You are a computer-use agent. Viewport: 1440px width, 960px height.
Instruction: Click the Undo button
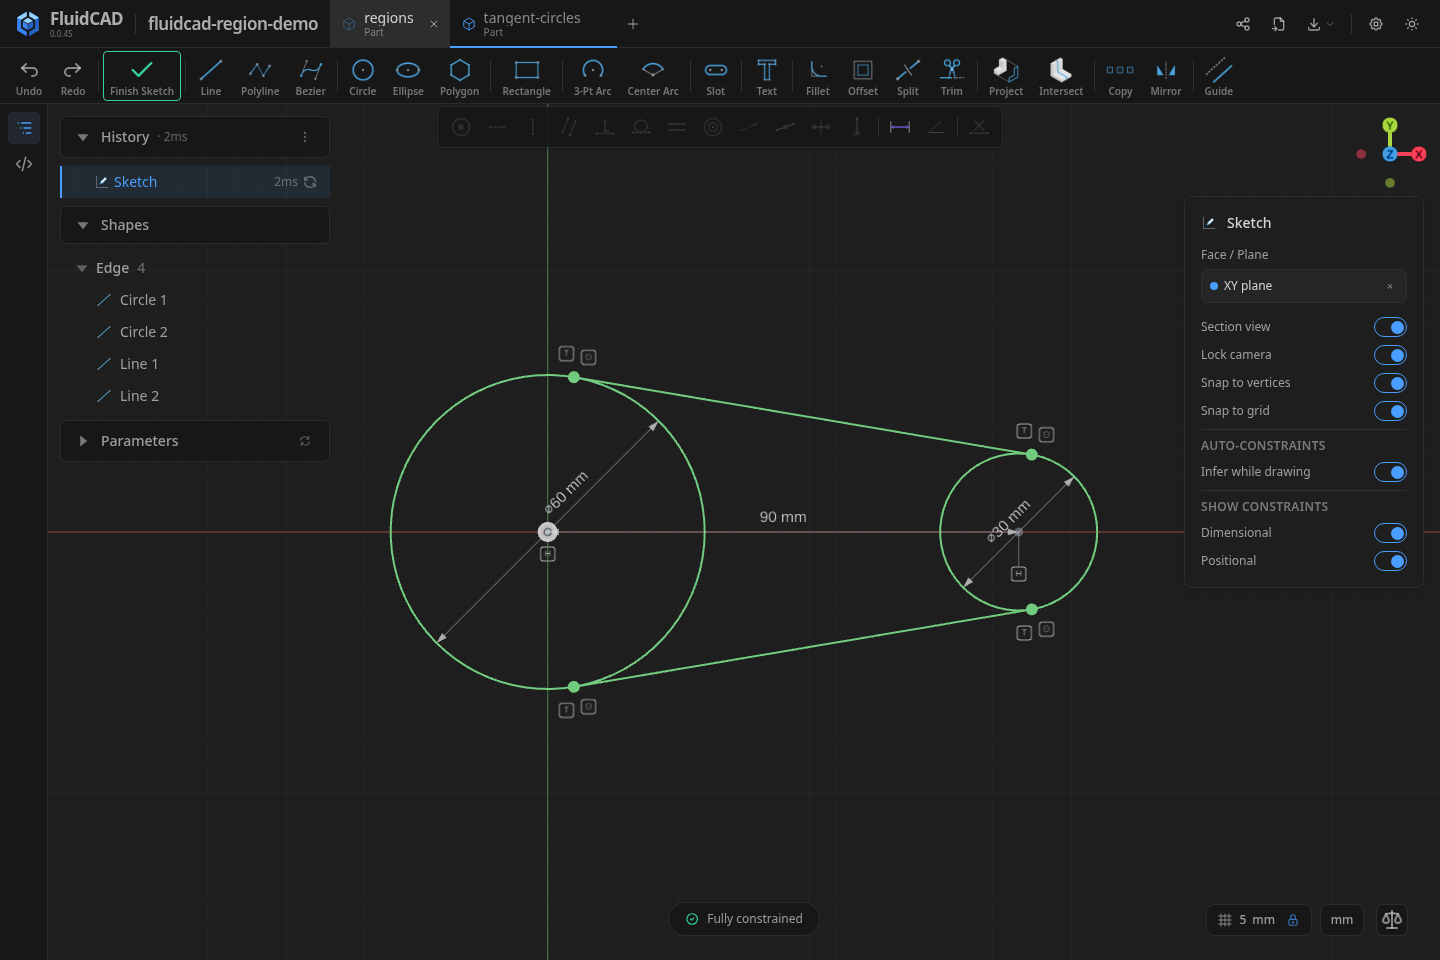[29, 77]
